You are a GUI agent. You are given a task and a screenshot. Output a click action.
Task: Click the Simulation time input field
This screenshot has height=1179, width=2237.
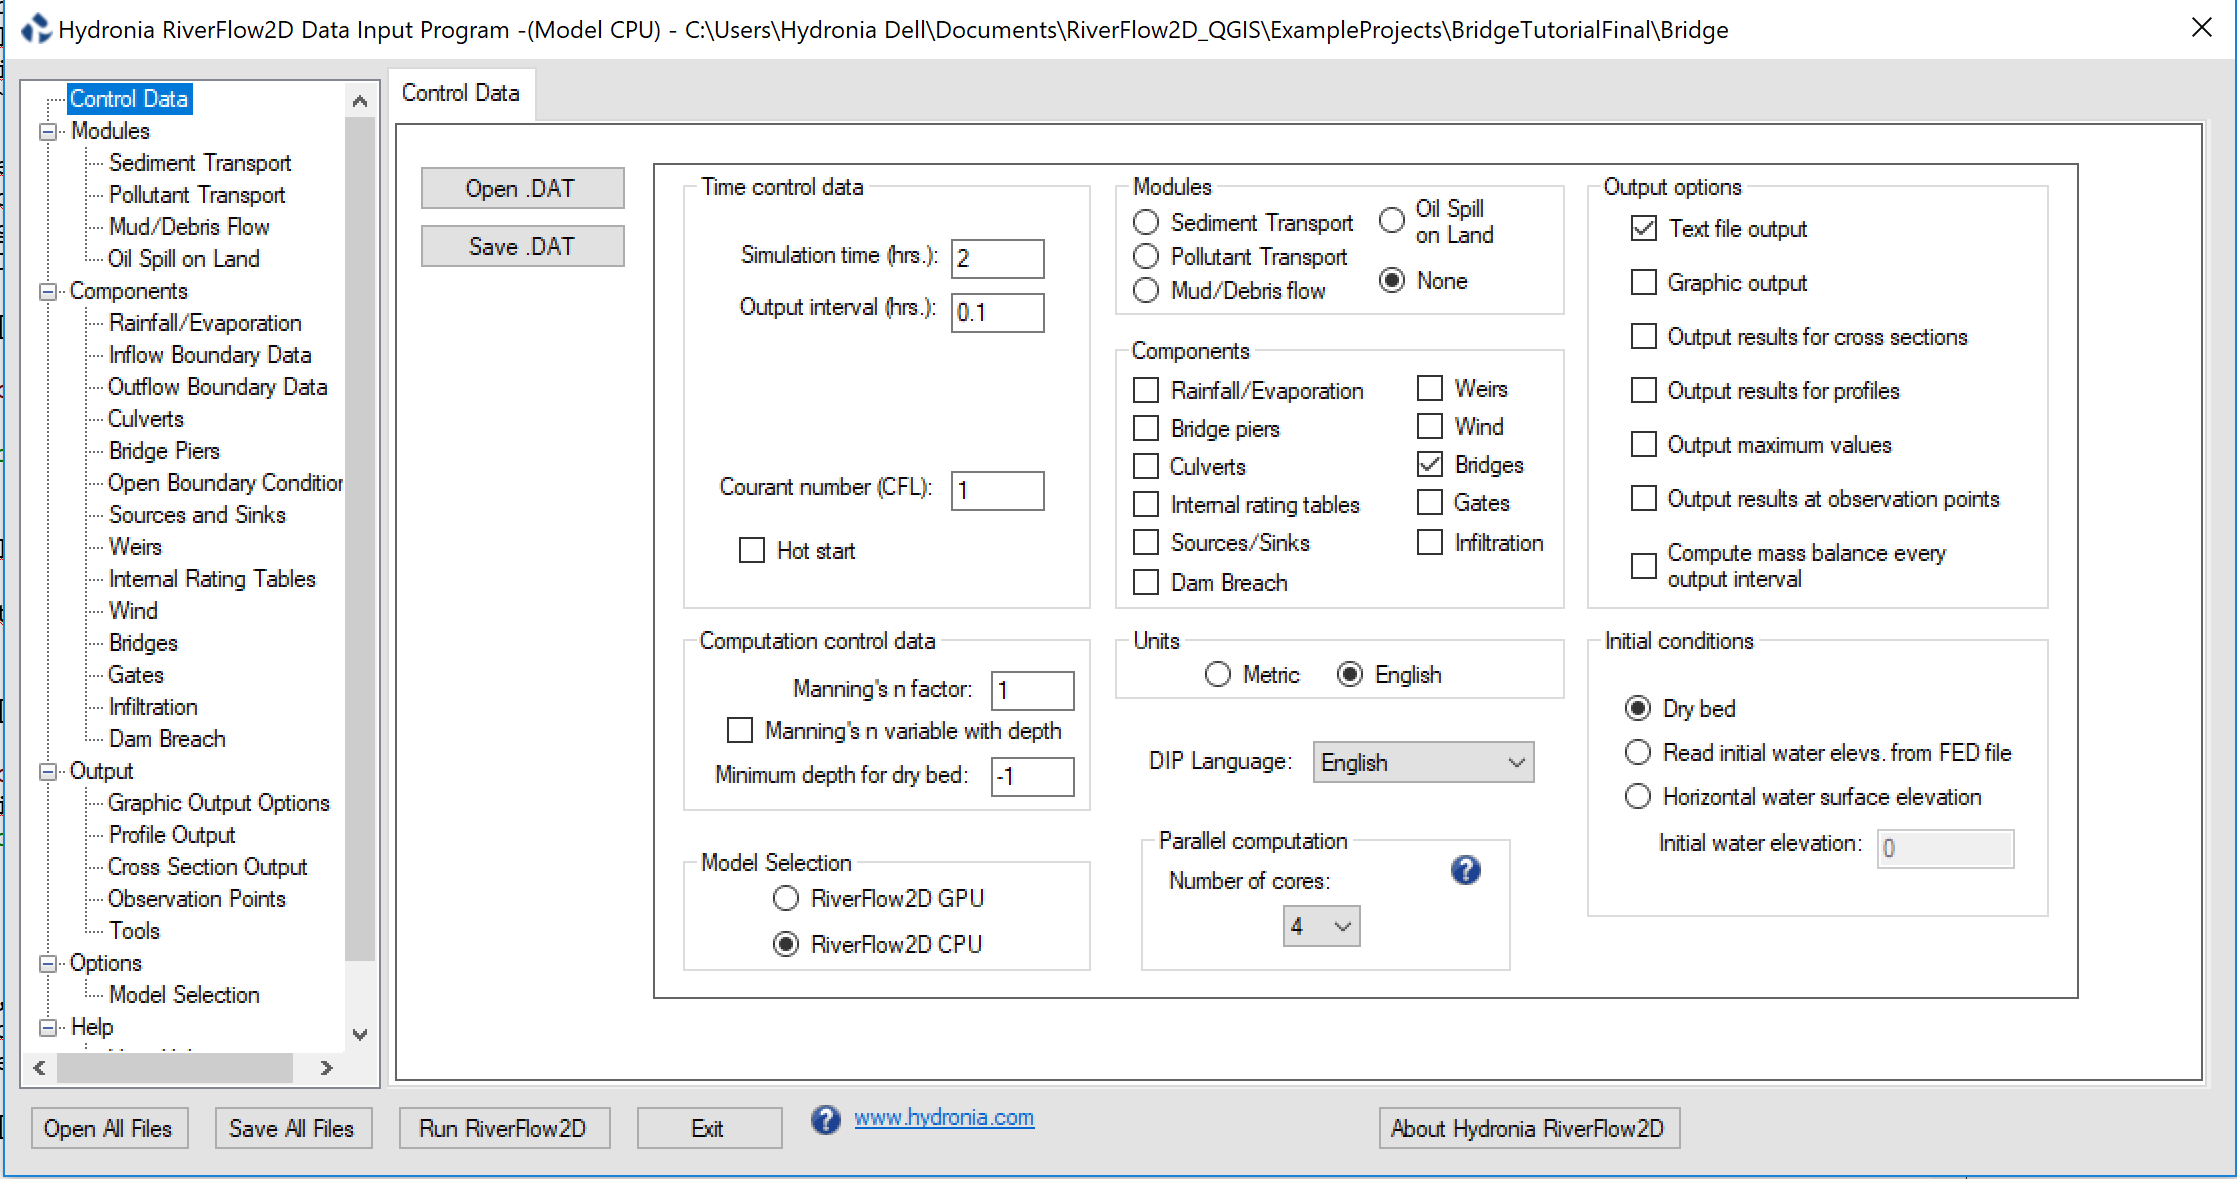pyautogui.click(x=997, y=258)
